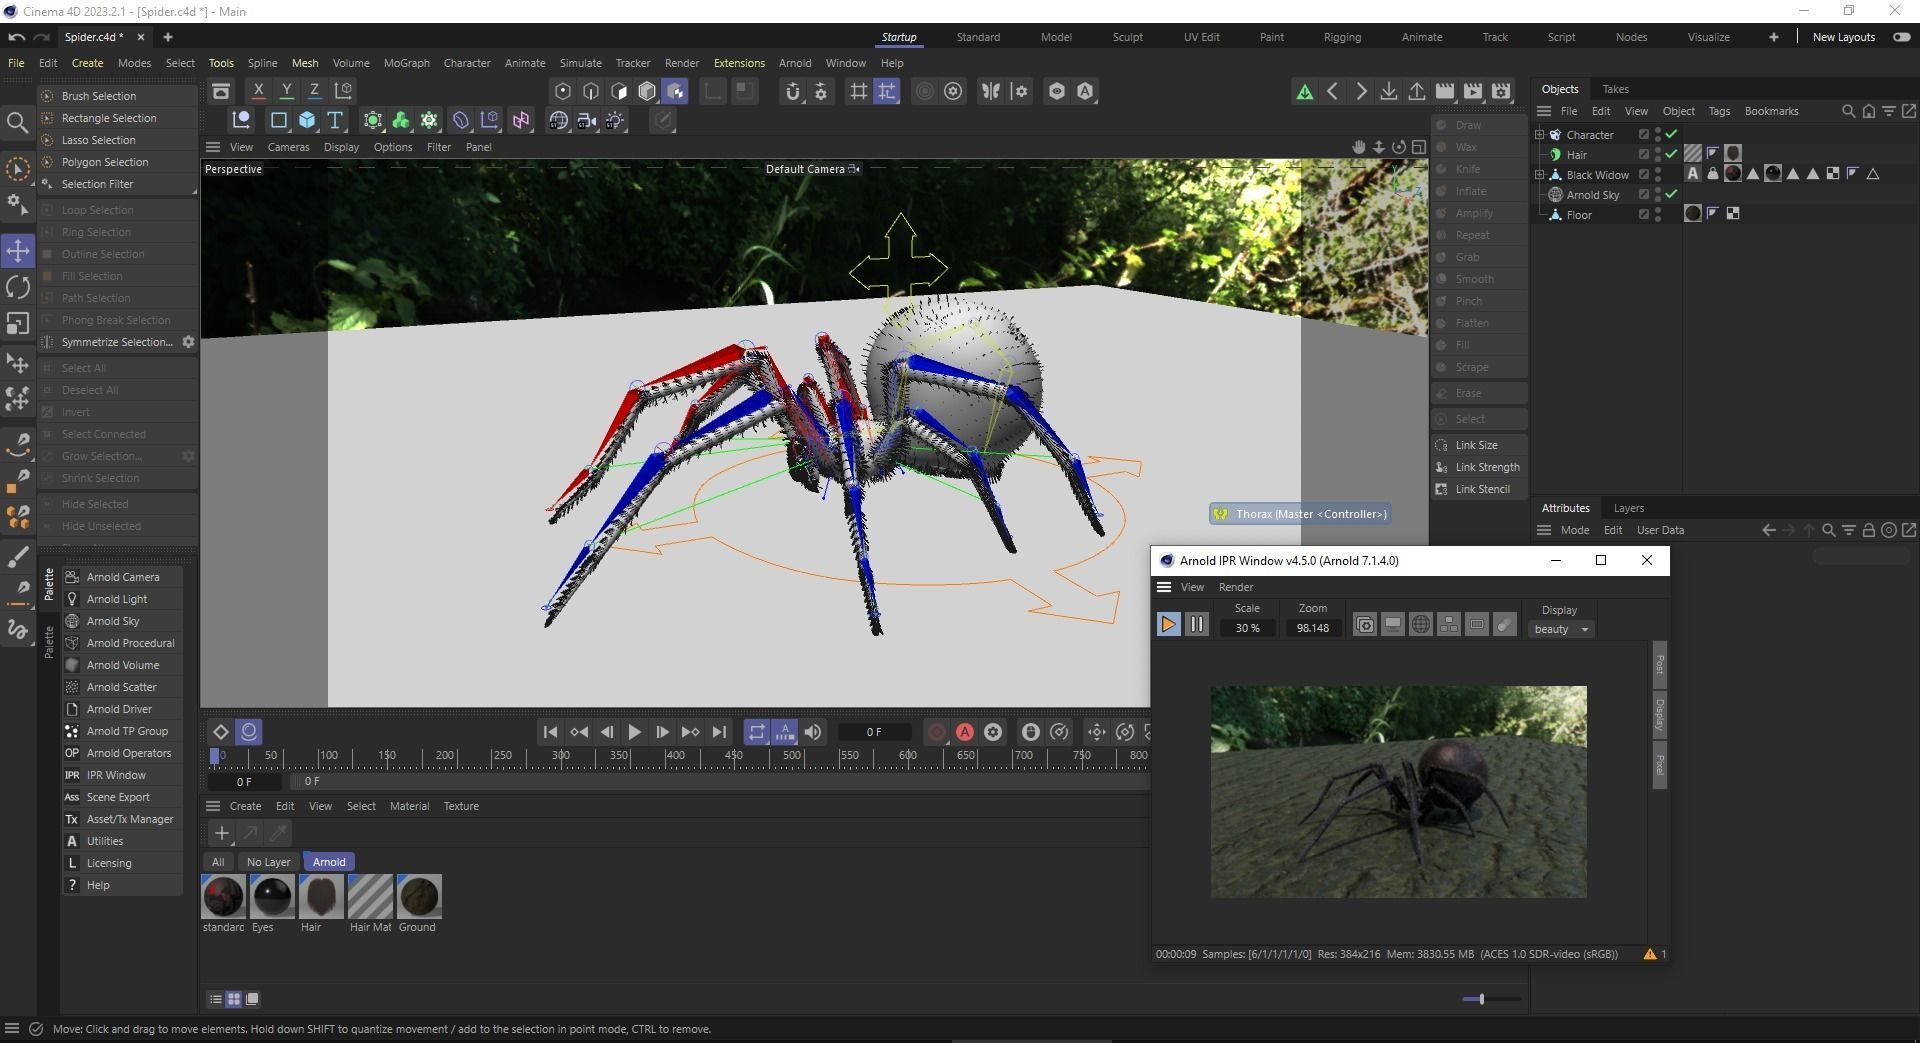
Task: Play the animation forward
Action: [634, 732]
